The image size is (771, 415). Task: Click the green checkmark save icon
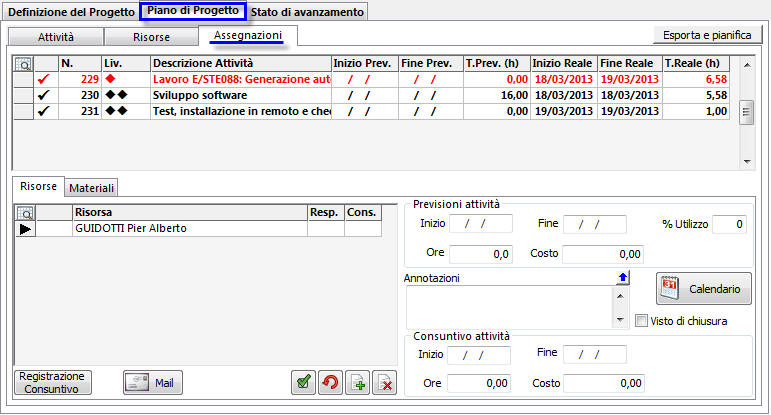(303, 382)
